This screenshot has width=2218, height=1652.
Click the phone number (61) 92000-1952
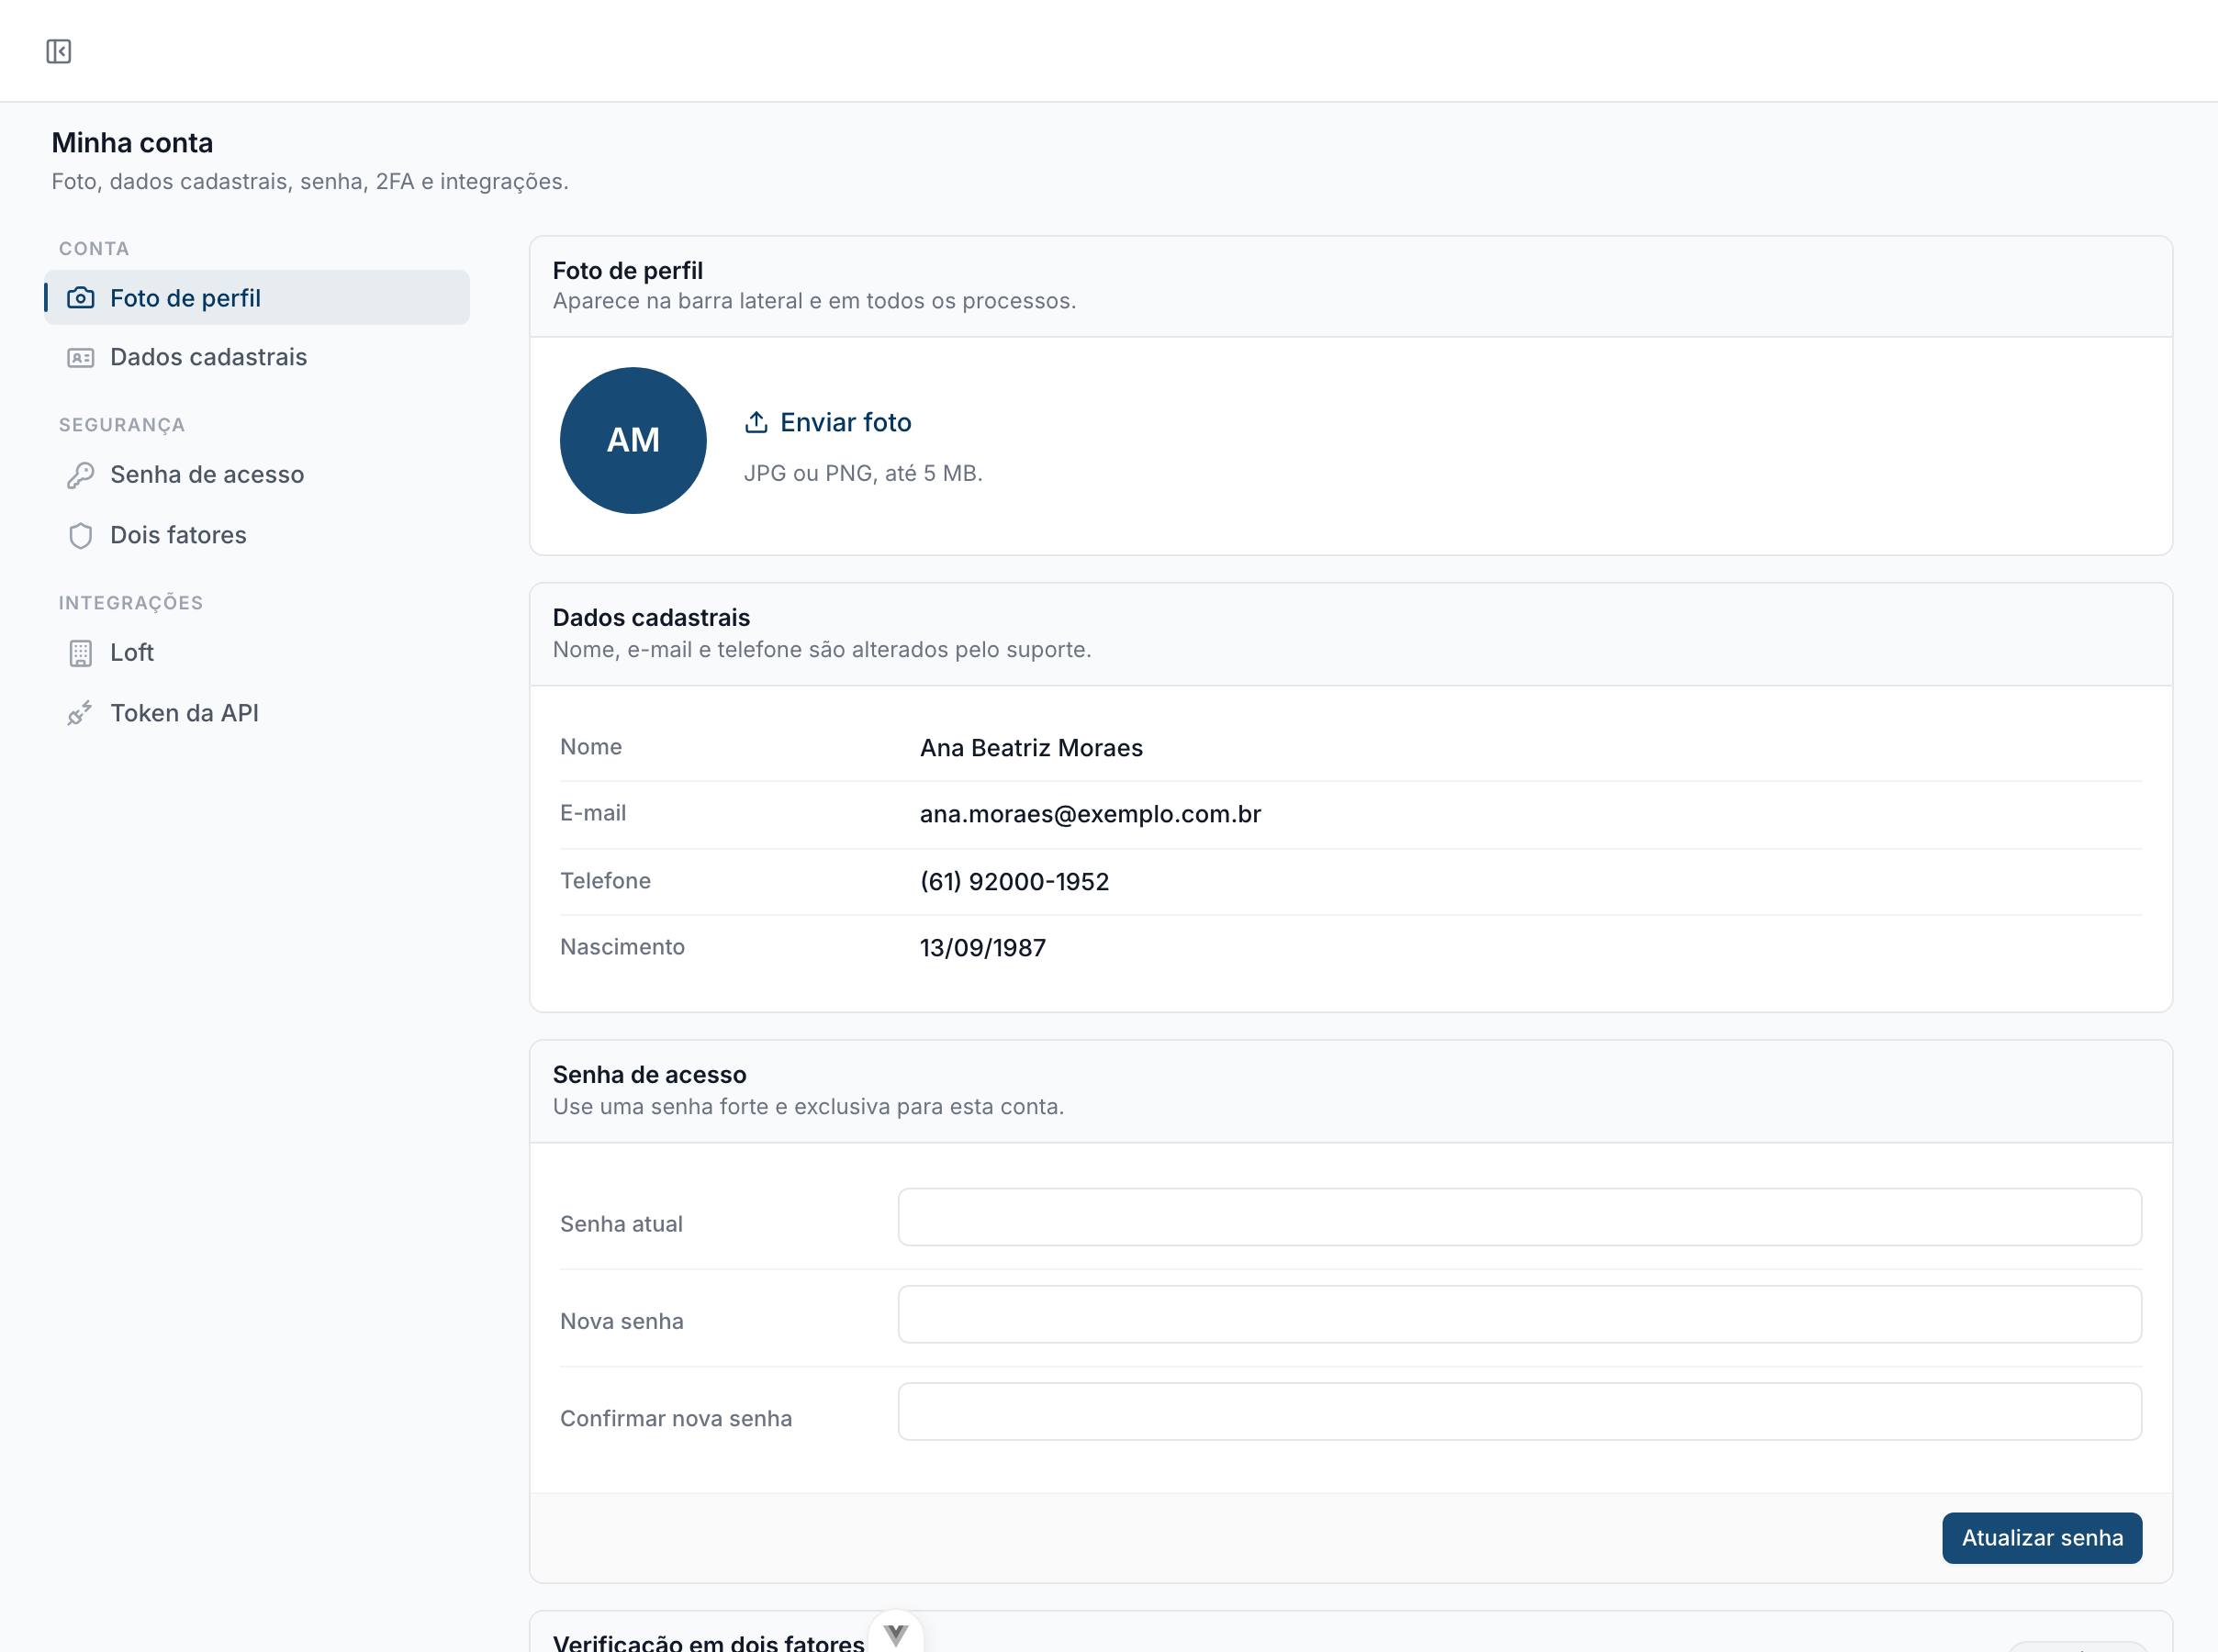(x=1014, y=881)
